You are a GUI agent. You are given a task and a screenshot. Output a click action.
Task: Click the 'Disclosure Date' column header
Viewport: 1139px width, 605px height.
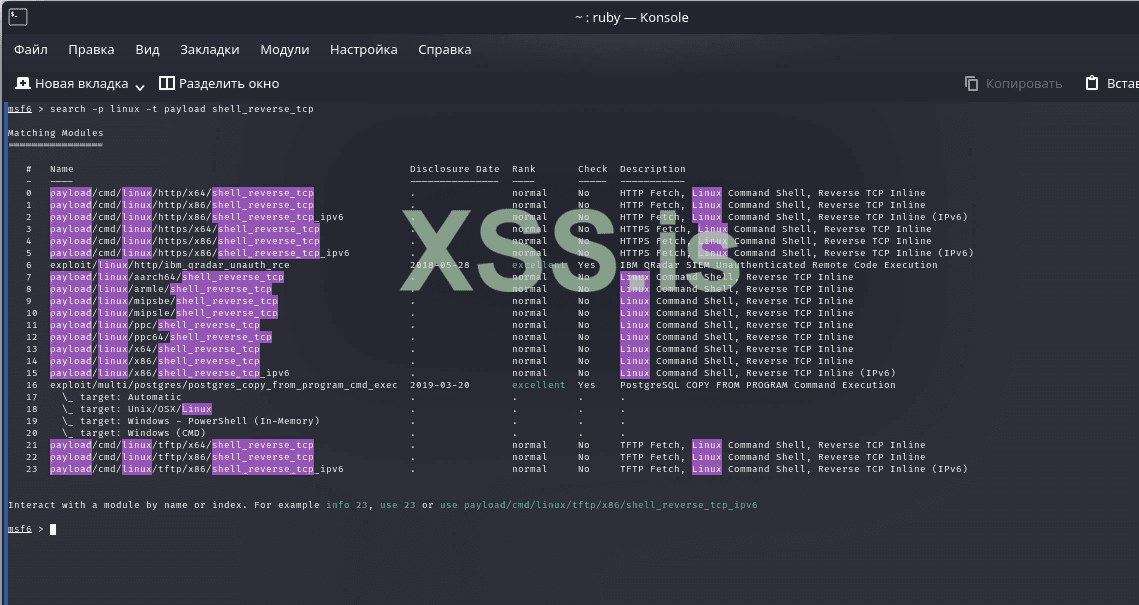(x=454, y=169)
